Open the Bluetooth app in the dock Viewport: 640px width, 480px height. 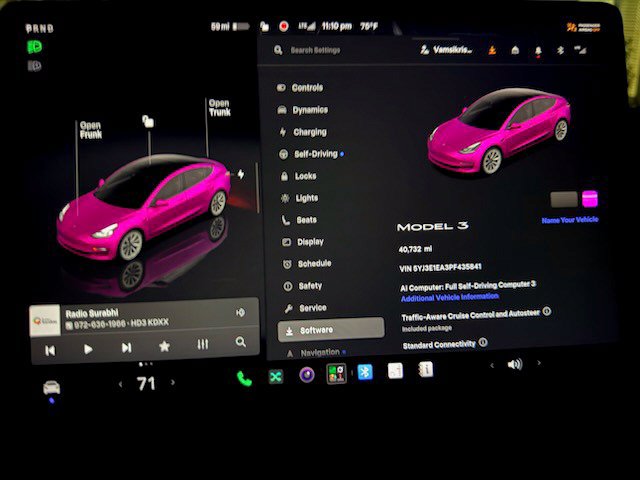[365, 372]
